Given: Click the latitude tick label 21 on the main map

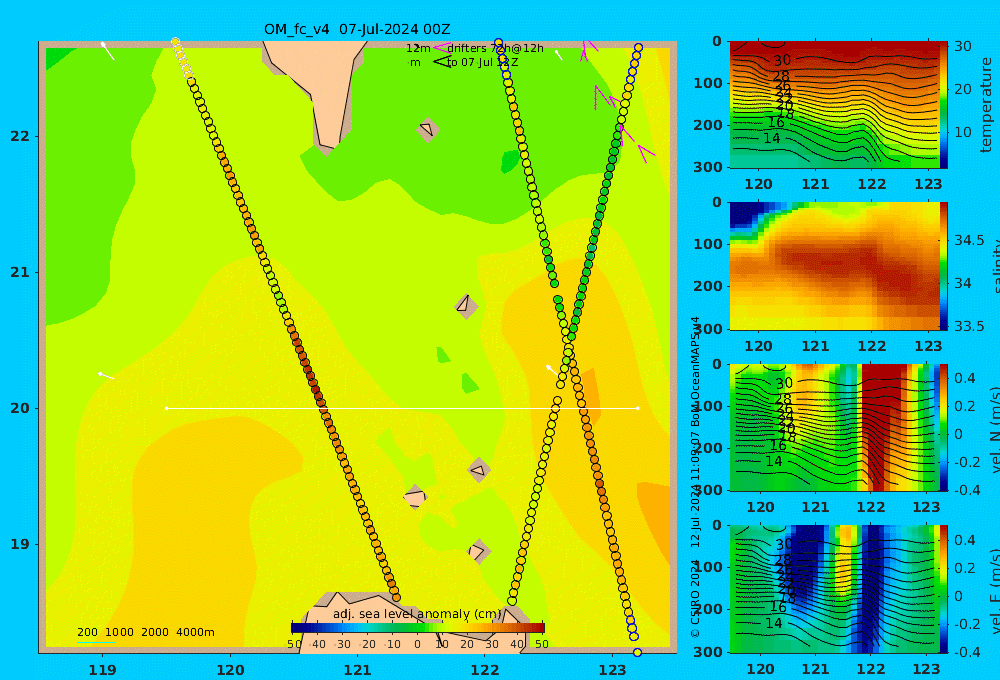Looking at the screenshot, I should tap(20, 272).
